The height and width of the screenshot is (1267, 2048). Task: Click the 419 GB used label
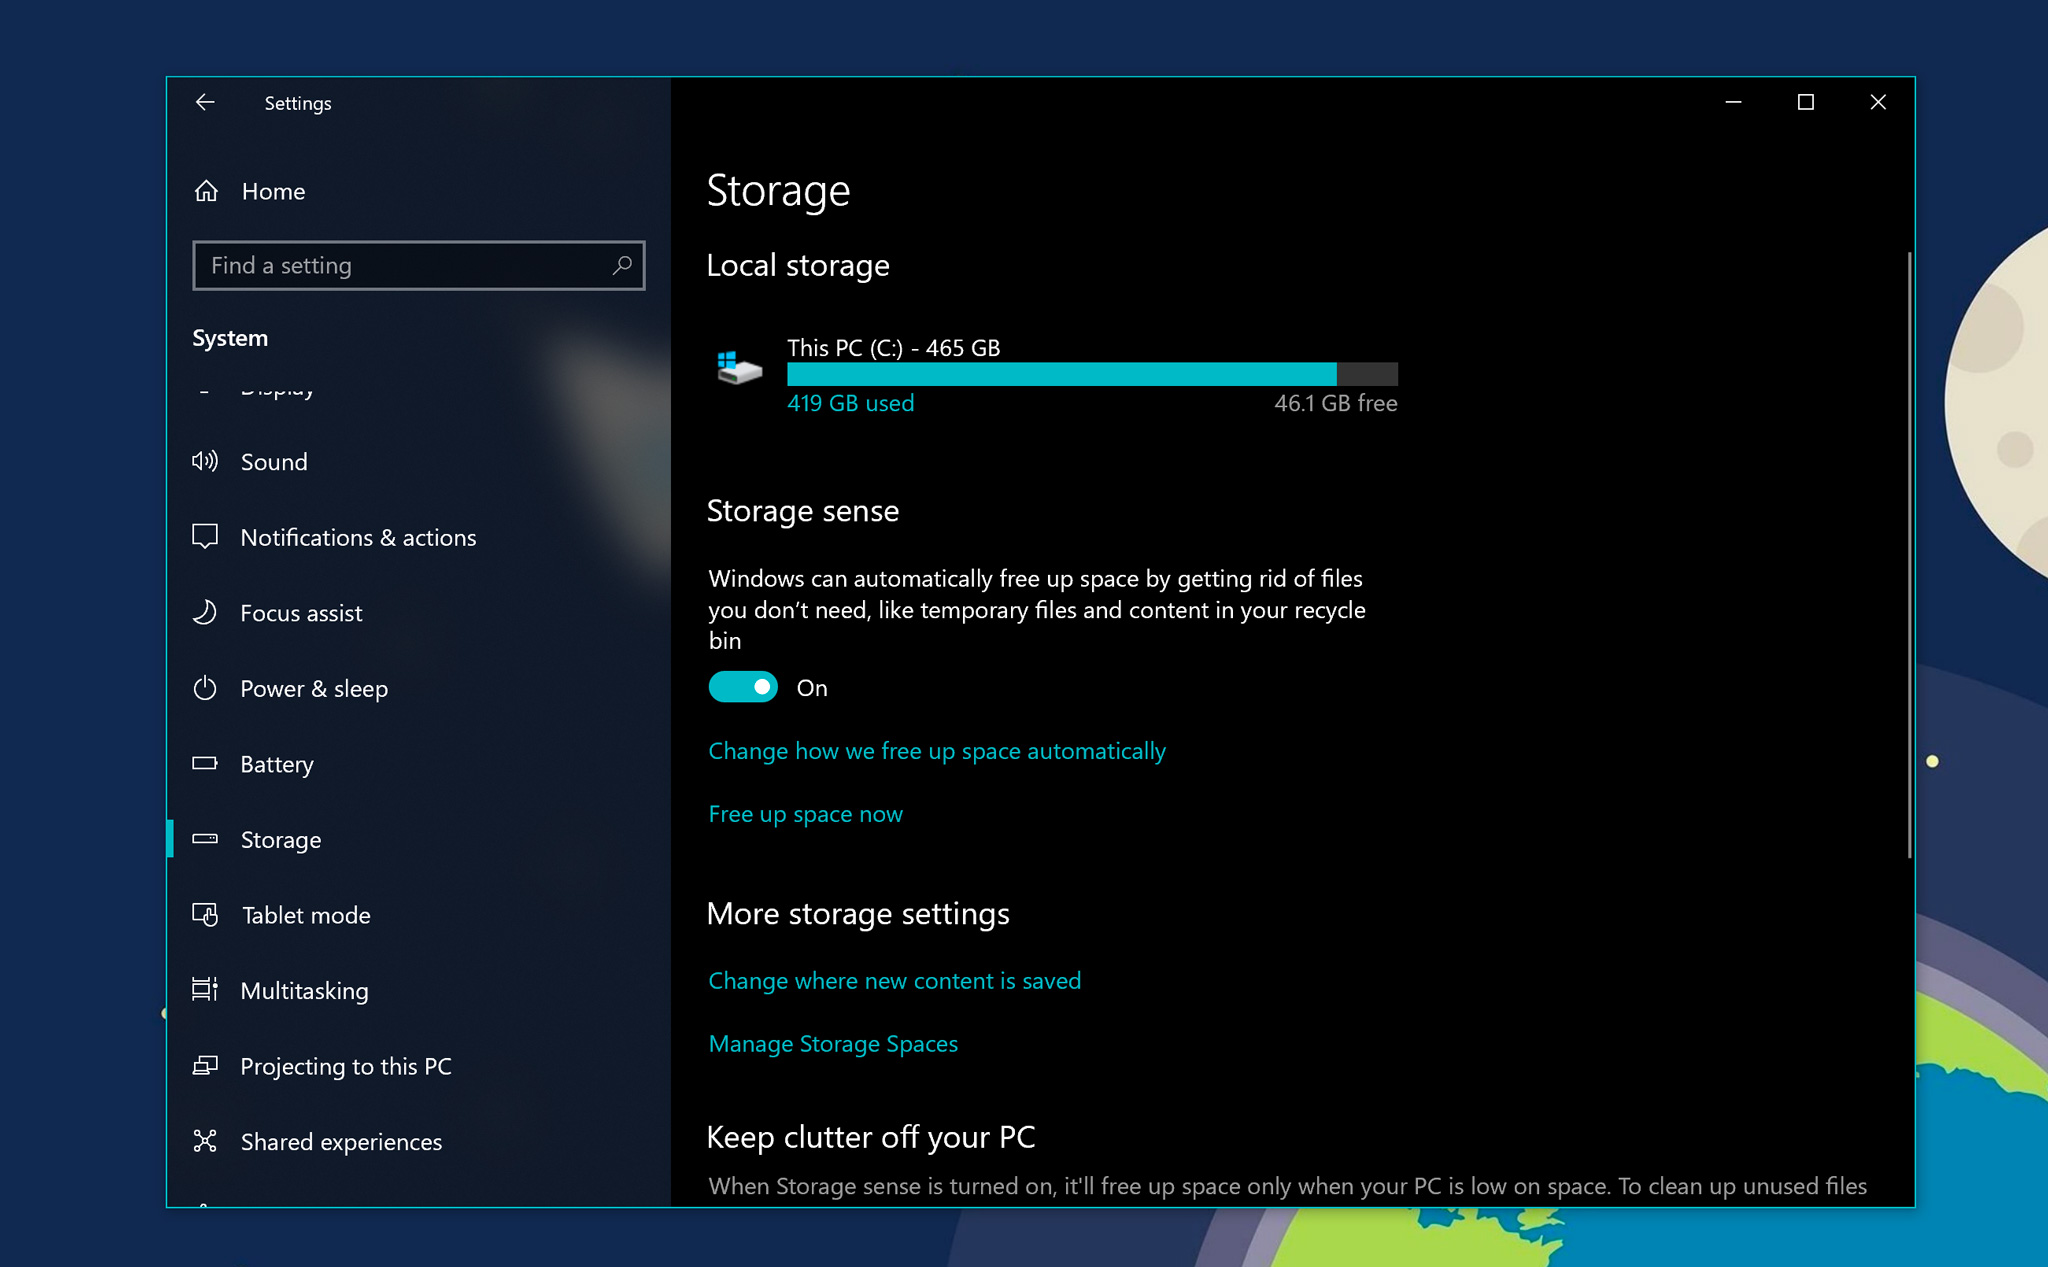coord(850,403)
